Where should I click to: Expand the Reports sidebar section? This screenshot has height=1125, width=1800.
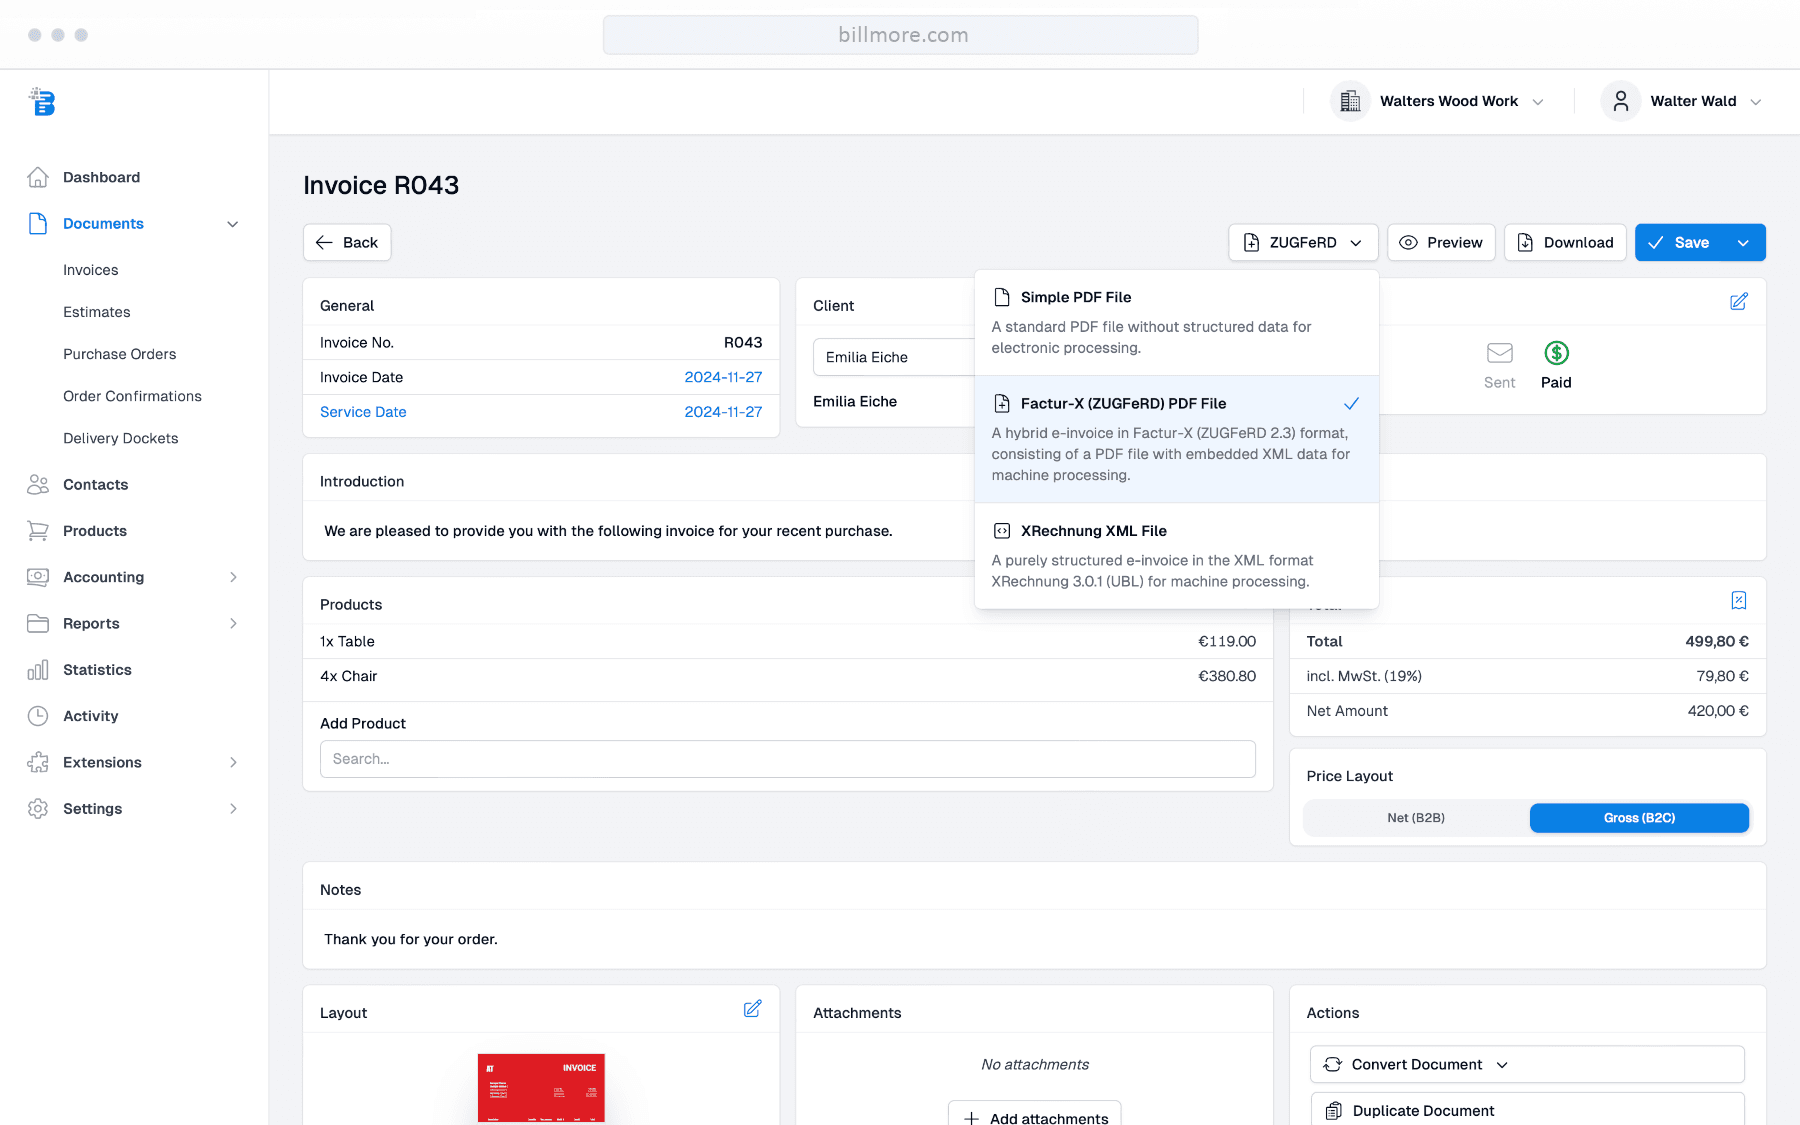(x=233, y=623)
